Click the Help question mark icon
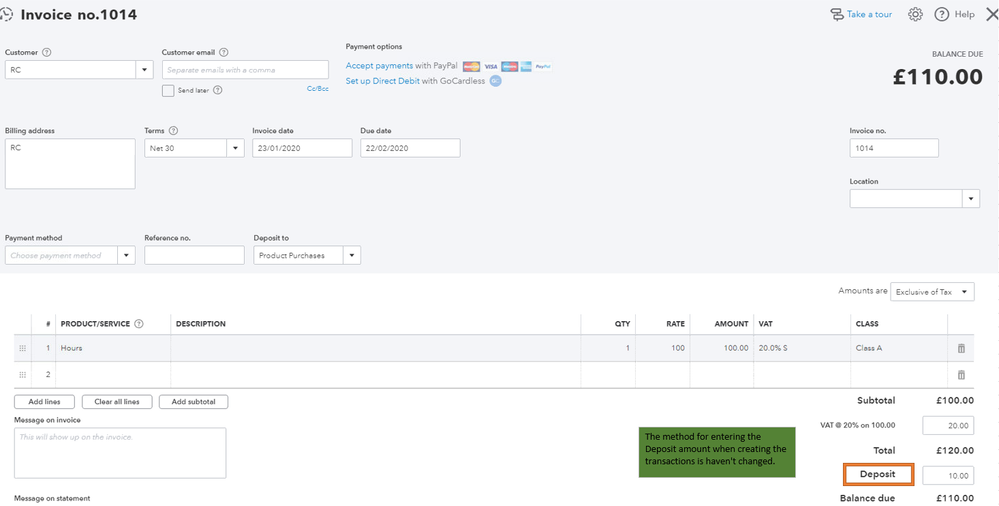The width and height of the screenshot is (999, 506). point(941,15)
